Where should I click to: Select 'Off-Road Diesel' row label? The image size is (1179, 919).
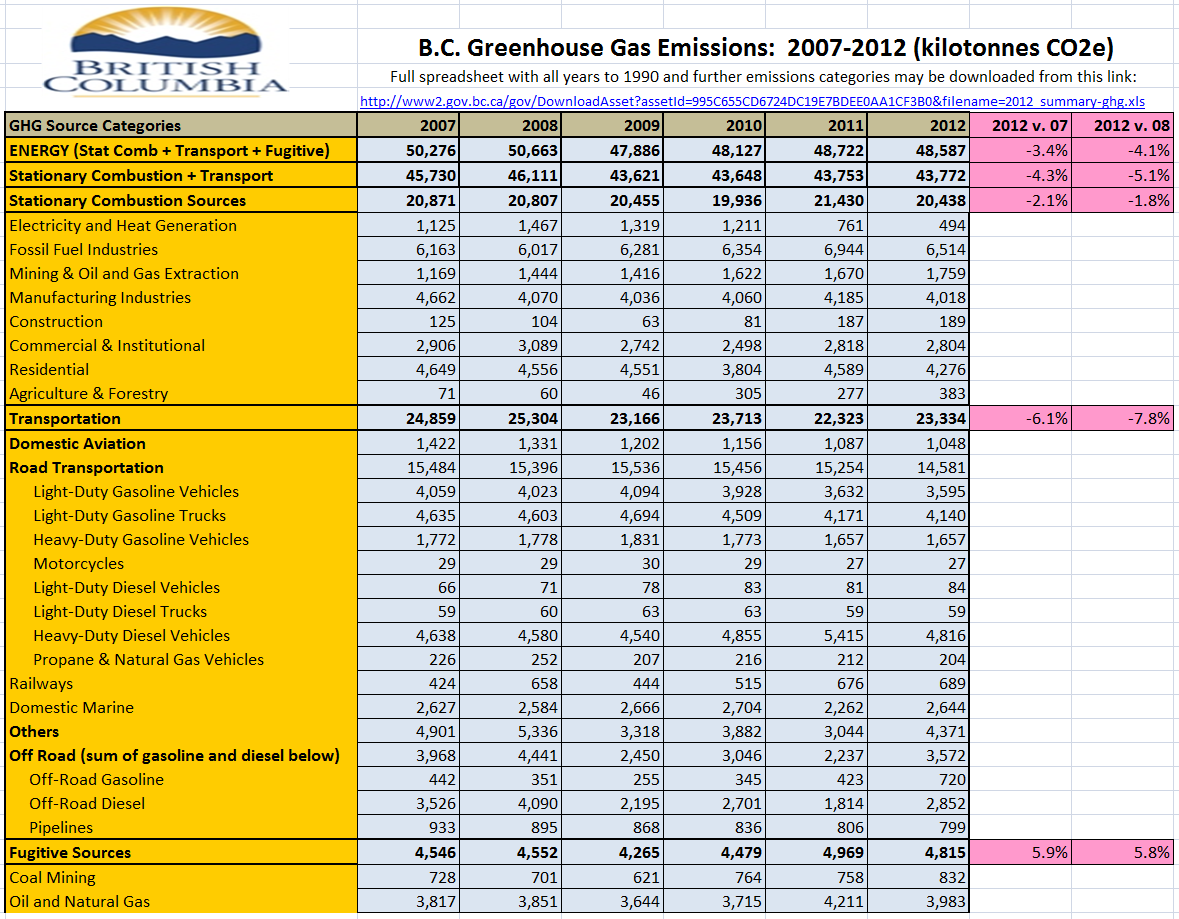[x=181, y=804]
